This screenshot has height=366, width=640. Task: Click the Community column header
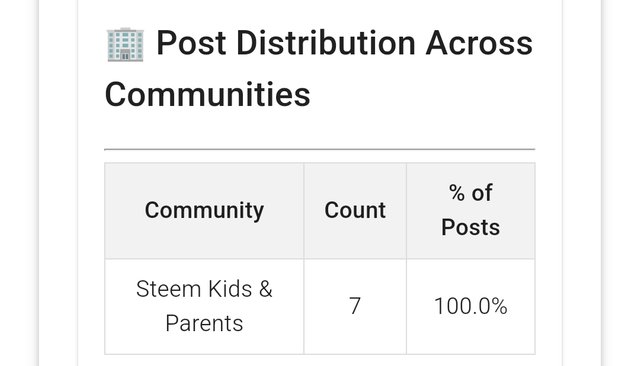pos(204,211)
